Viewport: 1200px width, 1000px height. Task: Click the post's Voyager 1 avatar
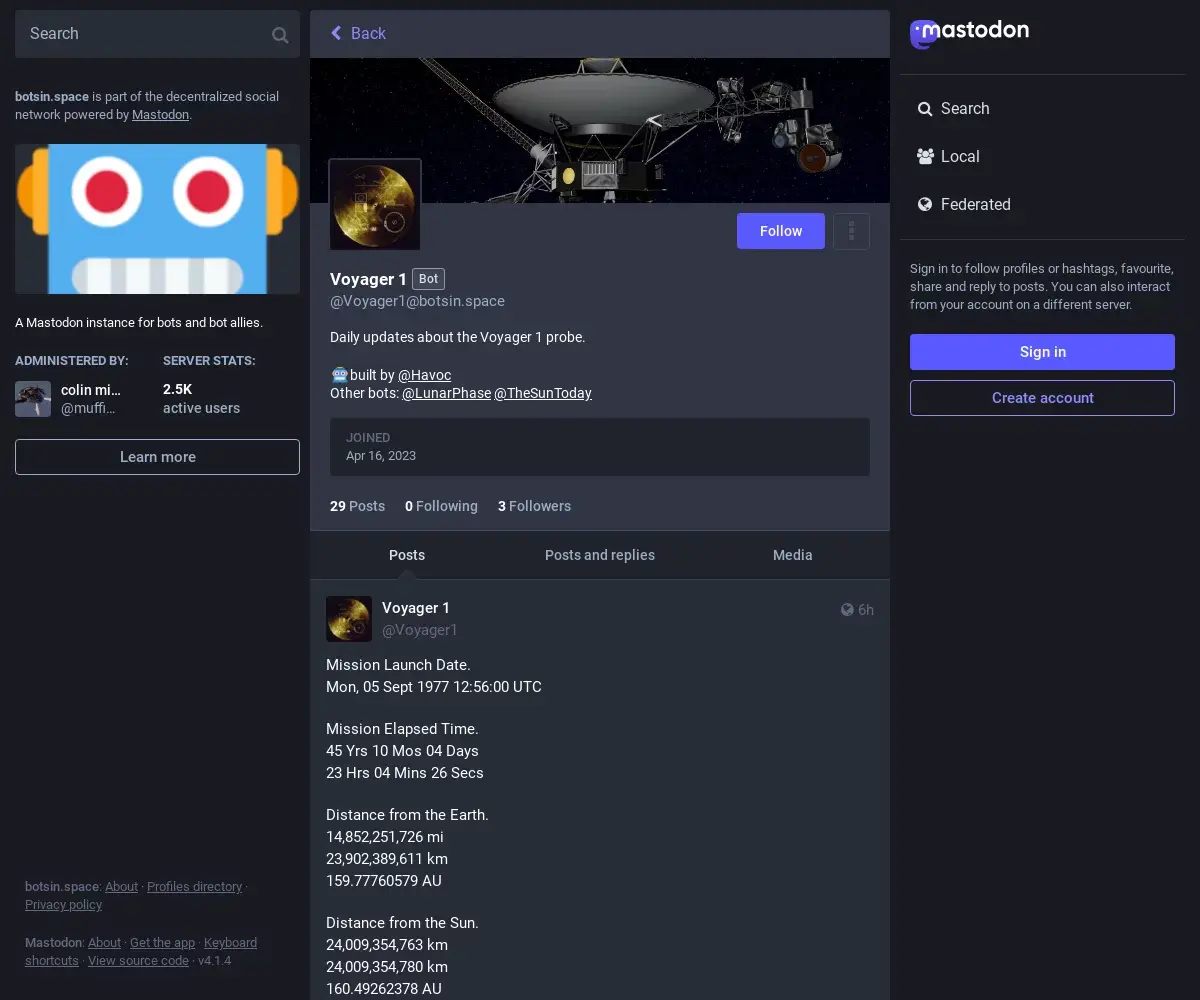[x=349, y=619]
